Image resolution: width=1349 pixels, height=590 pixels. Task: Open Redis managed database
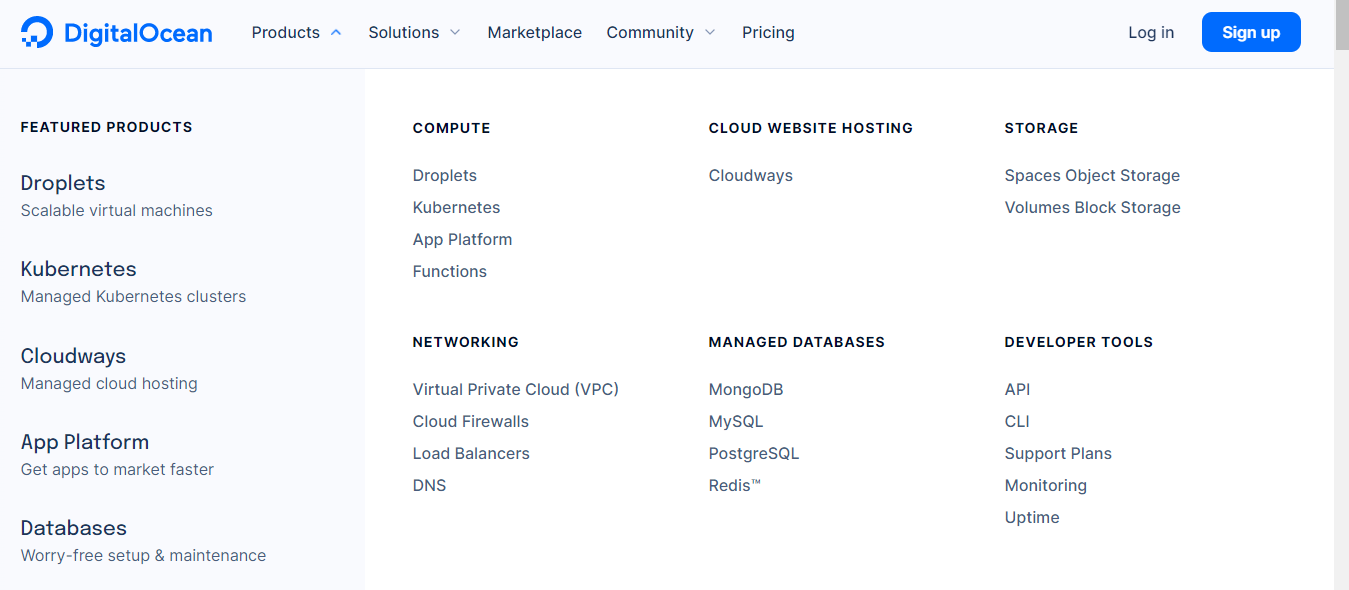(735, 485)
